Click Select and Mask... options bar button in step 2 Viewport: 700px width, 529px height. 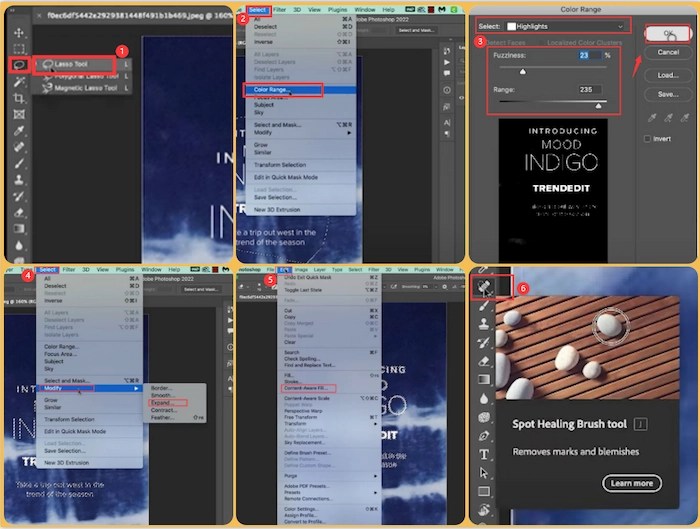416,30
